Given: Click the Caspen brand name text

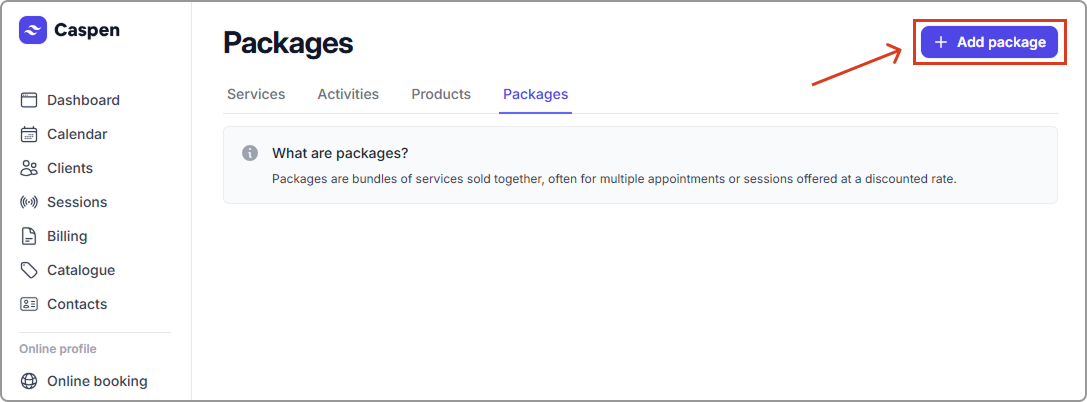Looking at the screenshot, I should click(88, 30).
